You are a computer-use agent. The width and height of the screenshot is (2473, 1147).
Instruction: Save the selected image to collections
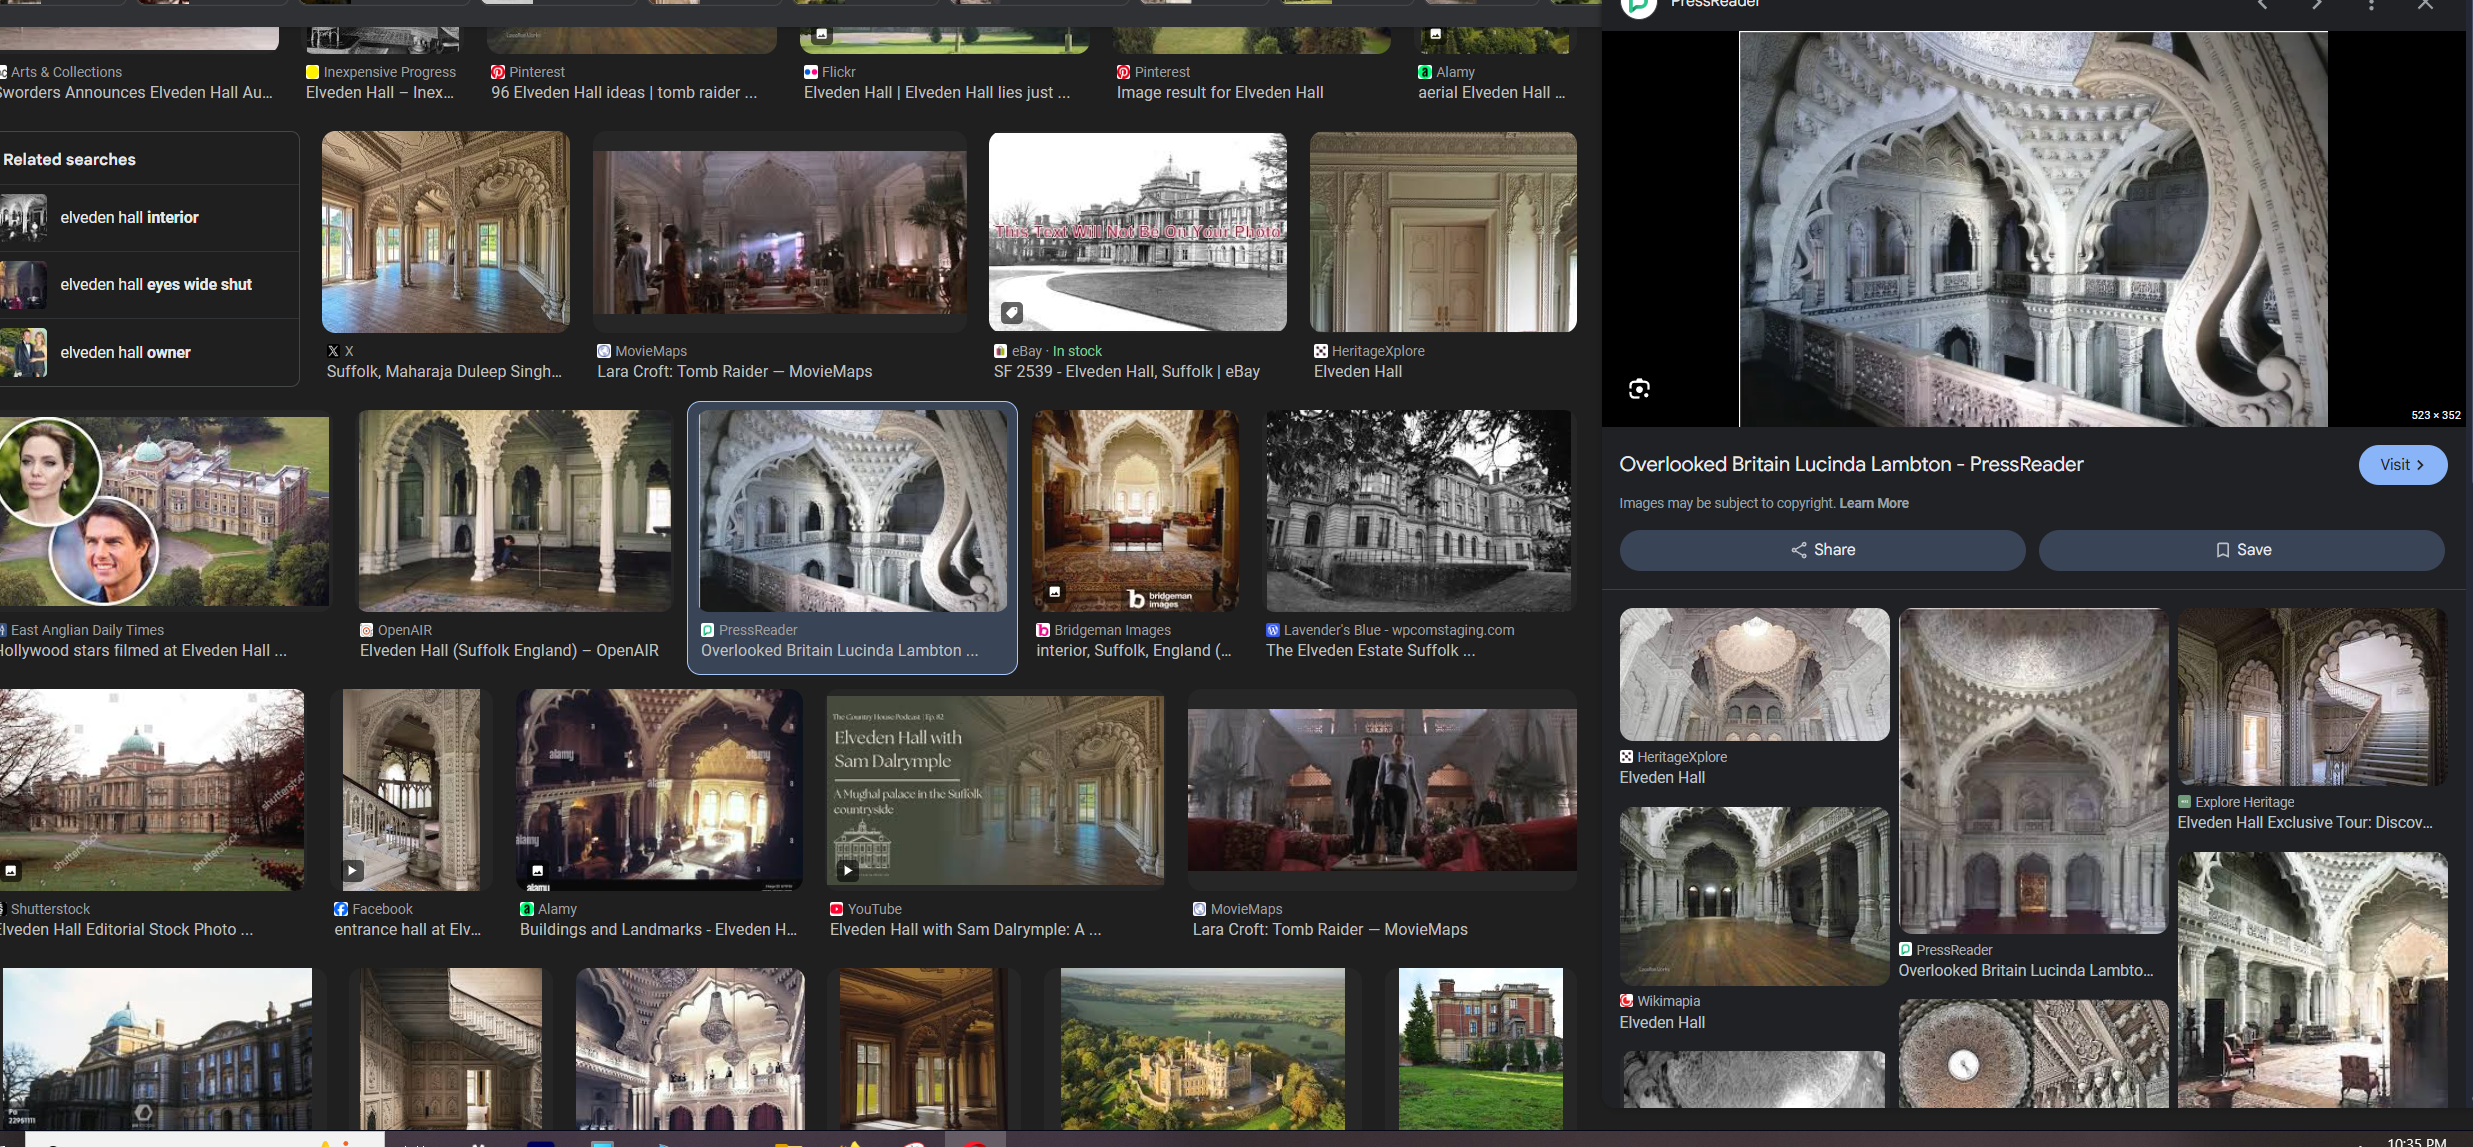point(2242,550)
